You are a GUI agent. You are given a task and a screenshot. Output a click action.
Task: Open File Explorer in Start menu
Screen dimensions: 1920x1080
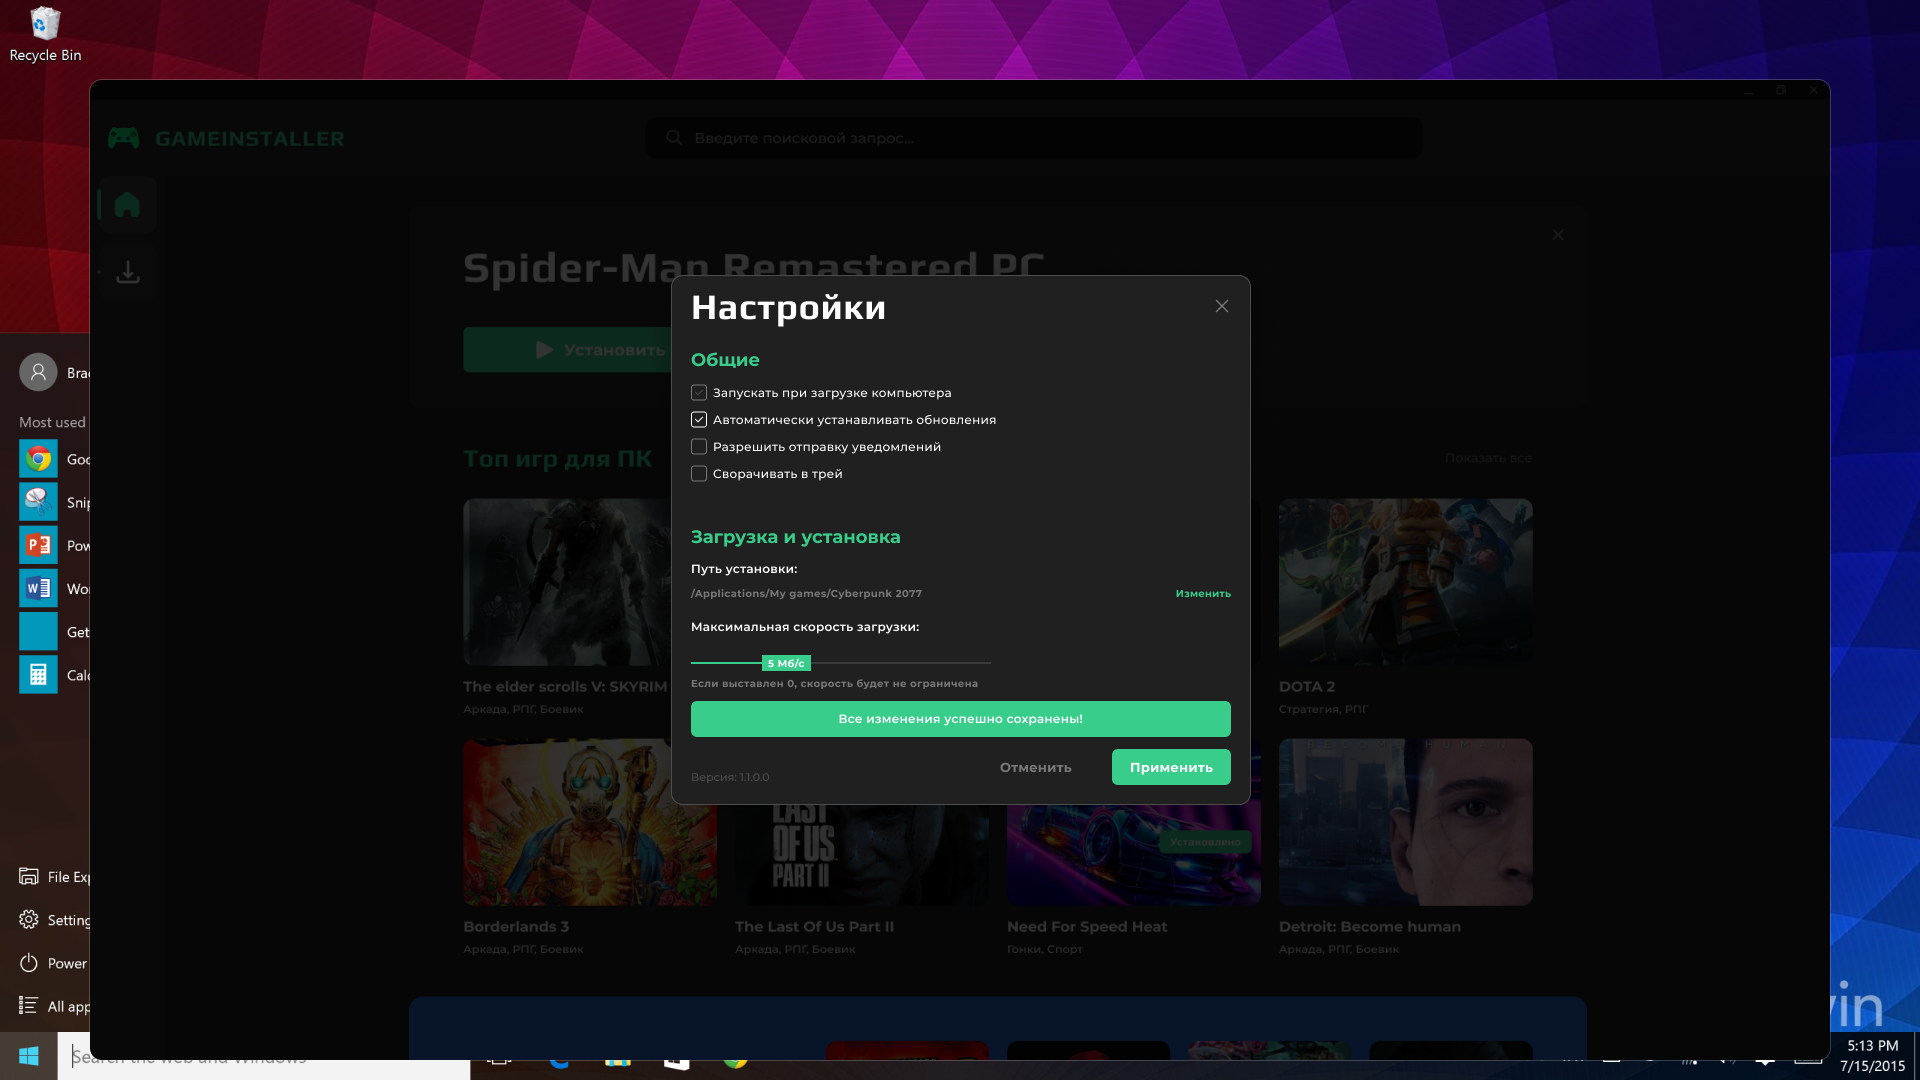click(54, 877)
